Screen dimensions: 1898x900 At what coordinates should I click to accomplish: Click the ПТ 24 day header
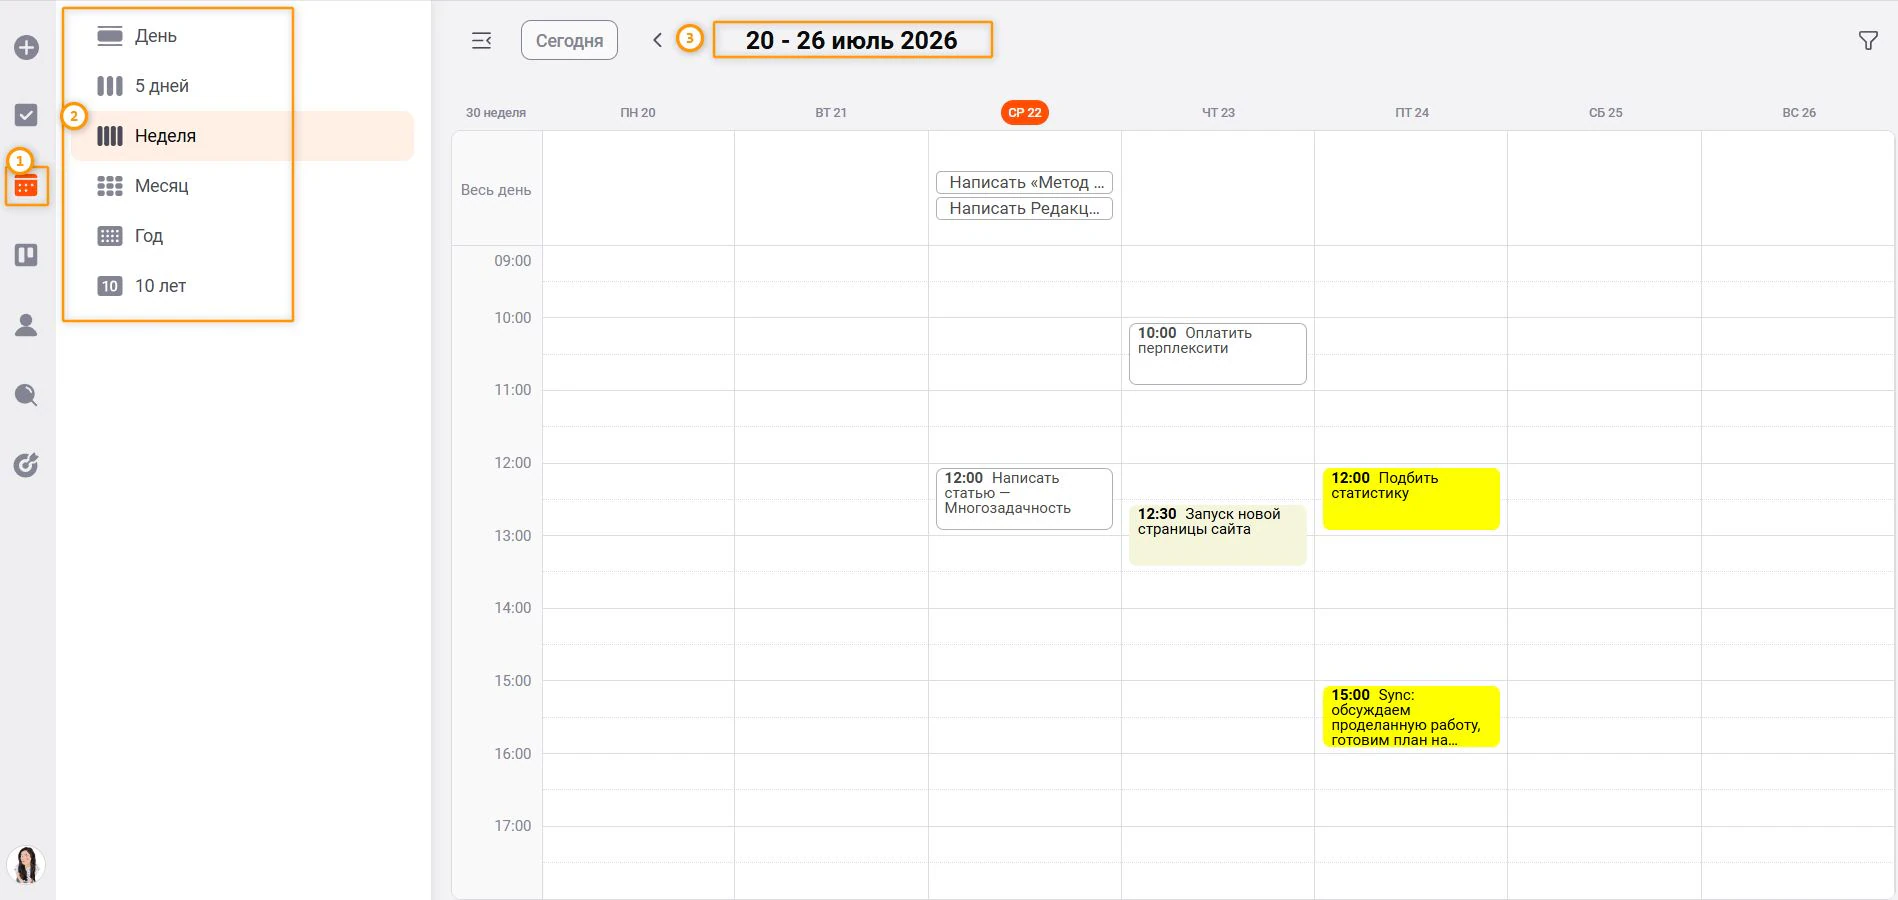(x=1412, y=113)
